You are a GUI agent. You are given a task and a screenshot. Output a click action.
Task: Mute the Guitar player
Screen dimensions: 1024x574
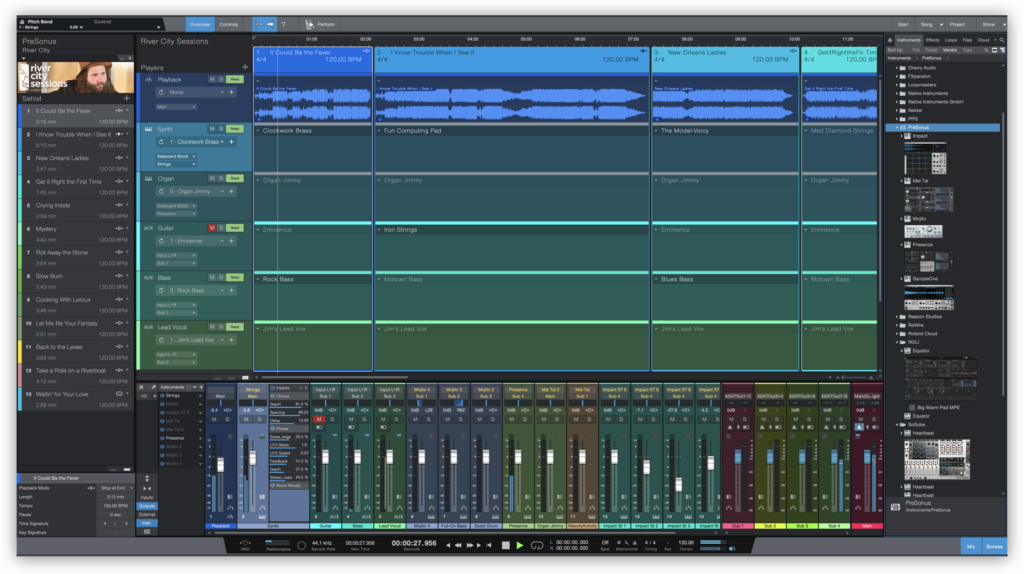click(212, 228)
